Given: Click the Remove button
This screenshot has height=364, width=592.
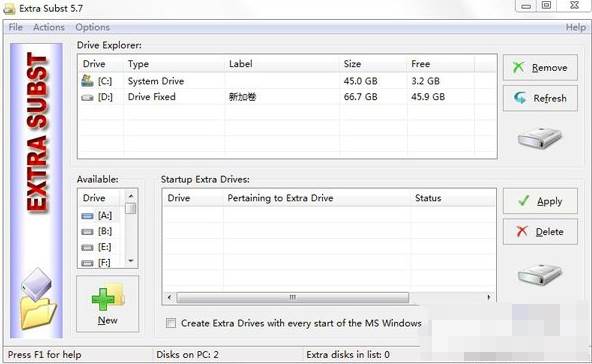Looking at the screenshot, I should [x=540, y=68].
